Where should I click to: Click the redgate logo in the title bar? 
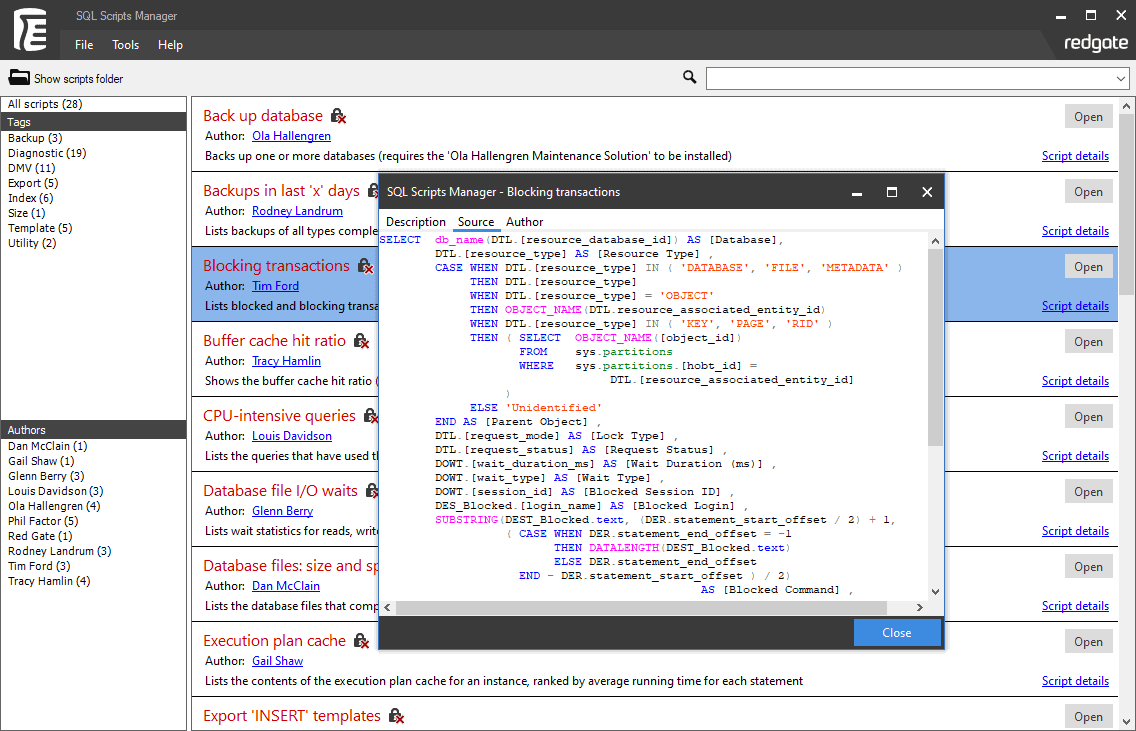pyautogui.click(x=1095, y=43)
